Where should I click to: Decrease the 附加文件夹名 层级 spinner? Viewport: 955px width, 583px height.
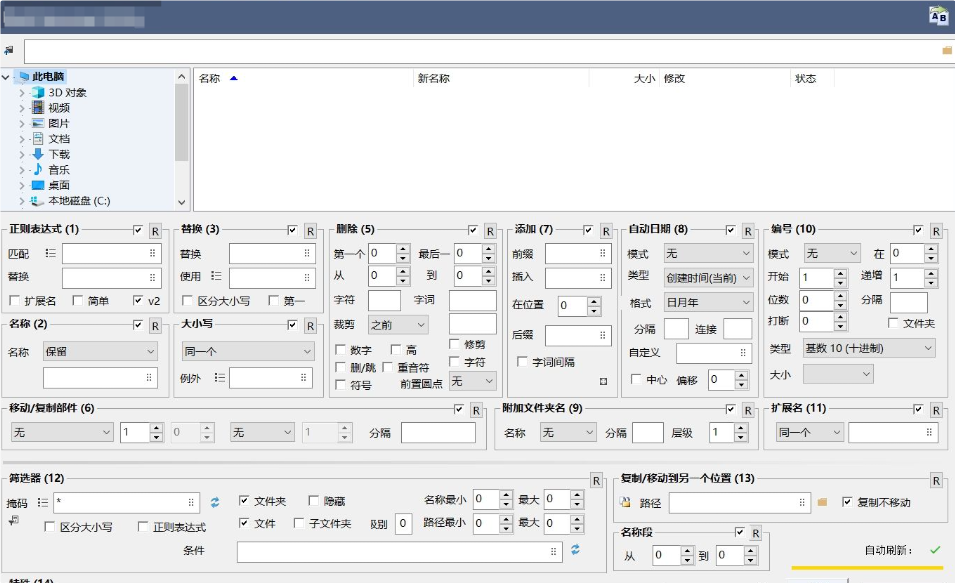coord(741,437)
